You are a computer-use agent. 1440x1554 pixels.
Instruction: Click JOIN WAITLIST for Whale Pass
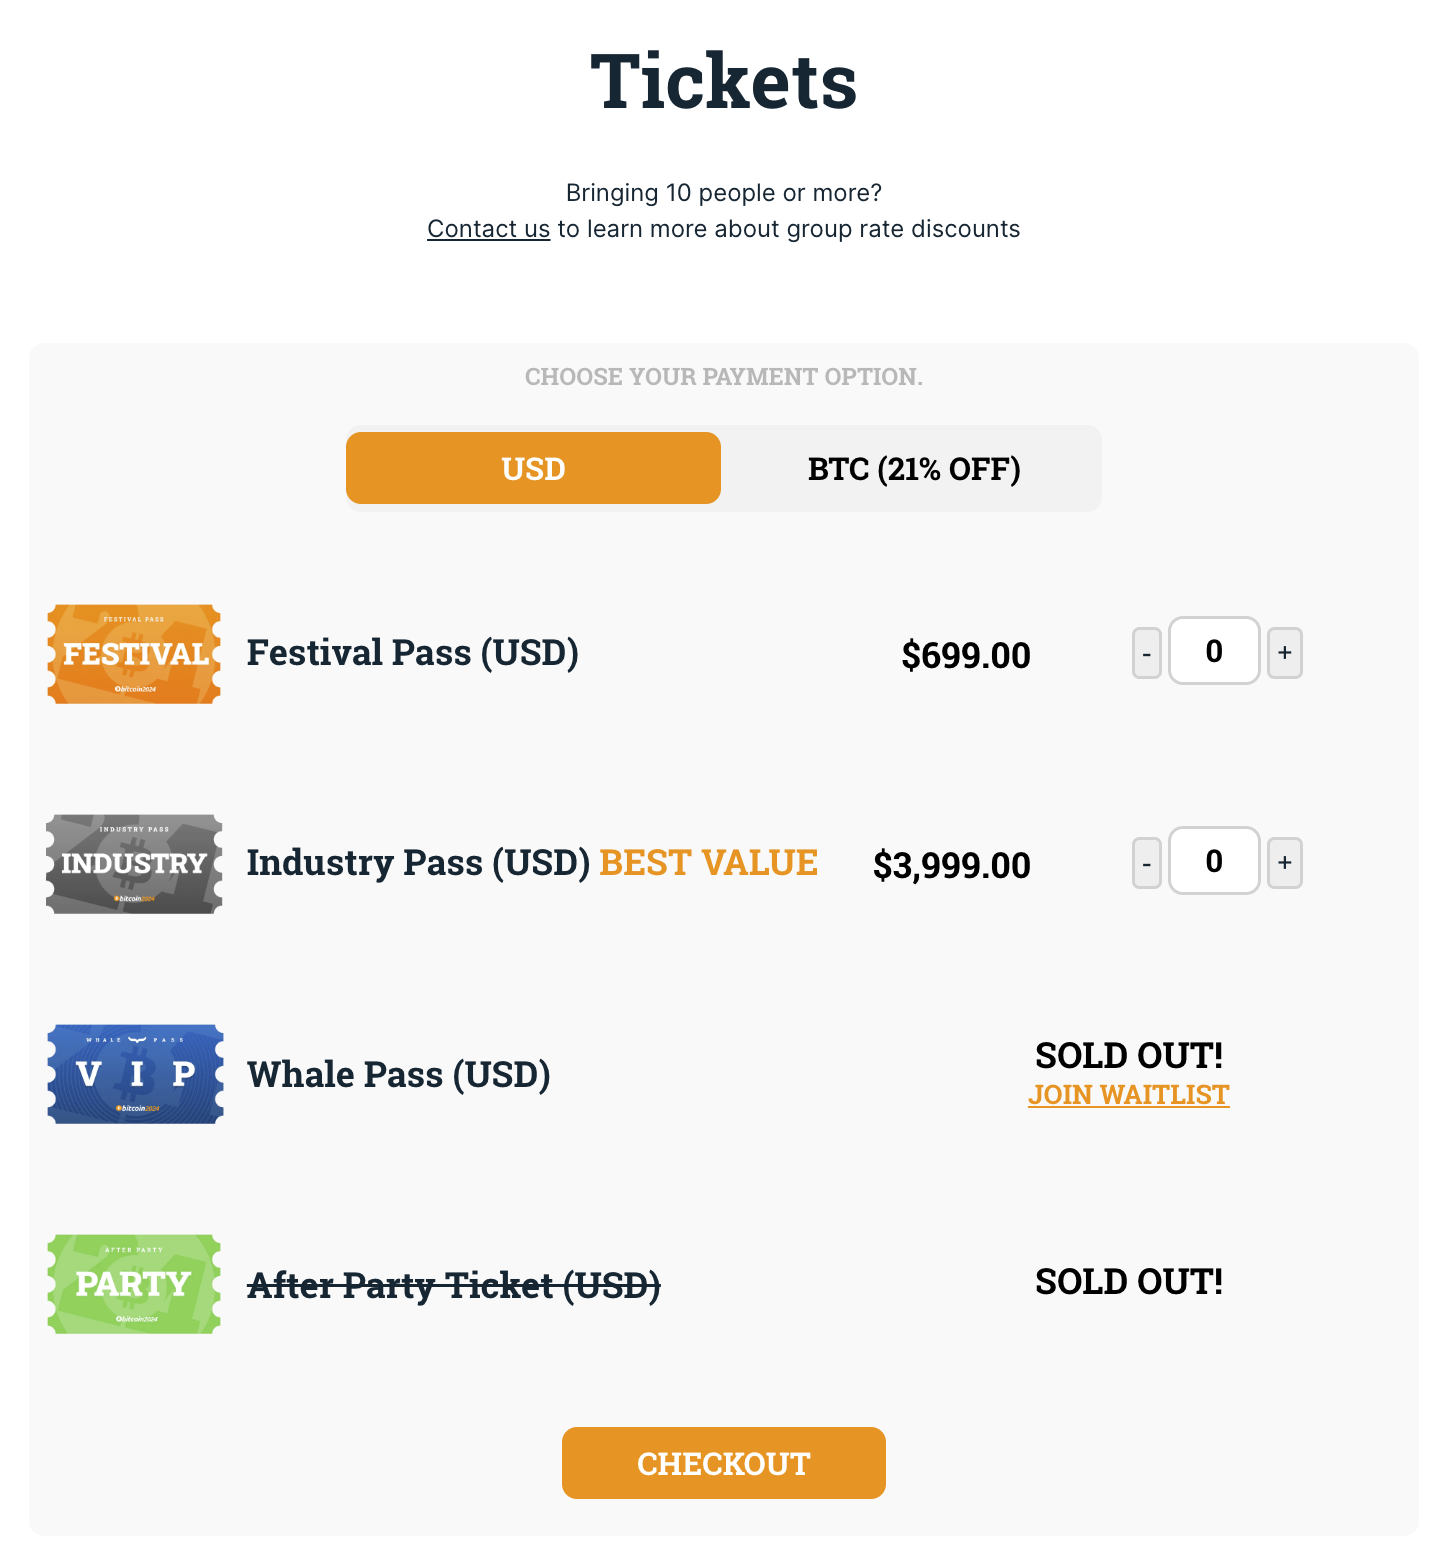1129,1095
